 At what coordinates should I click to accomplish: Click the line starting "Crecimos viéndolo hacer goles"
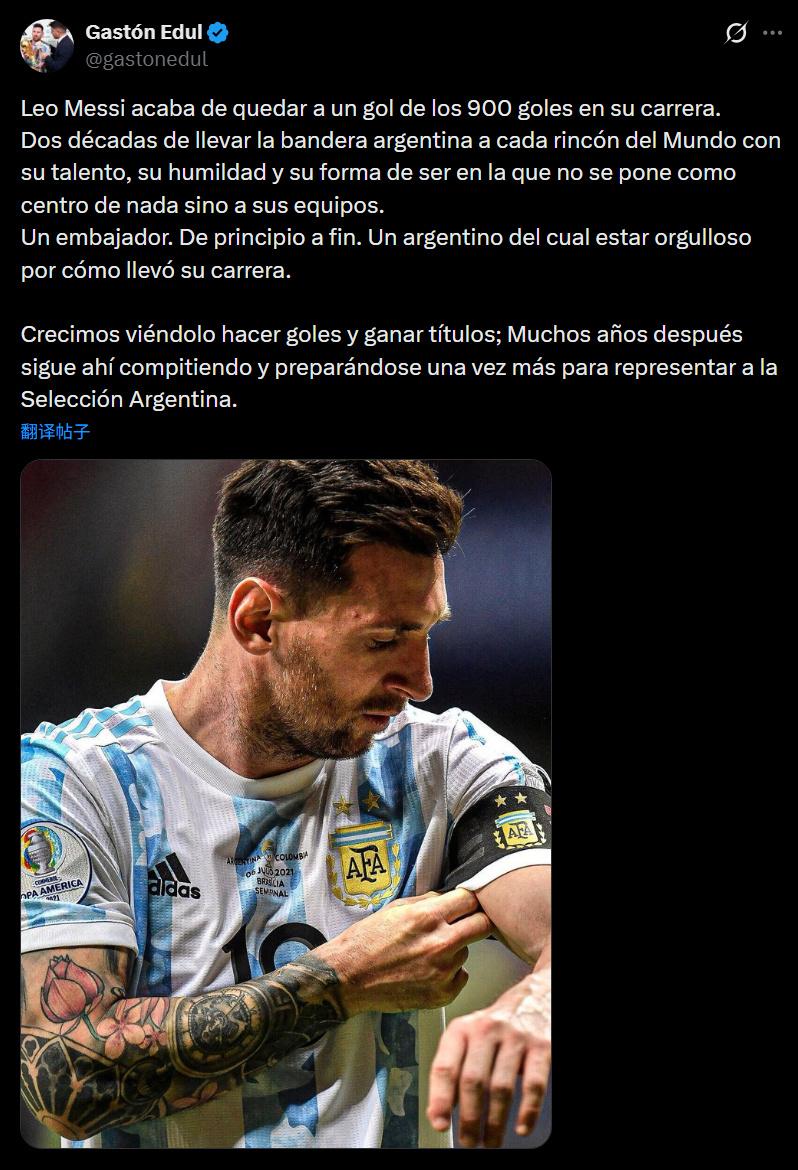click(381, 334)
